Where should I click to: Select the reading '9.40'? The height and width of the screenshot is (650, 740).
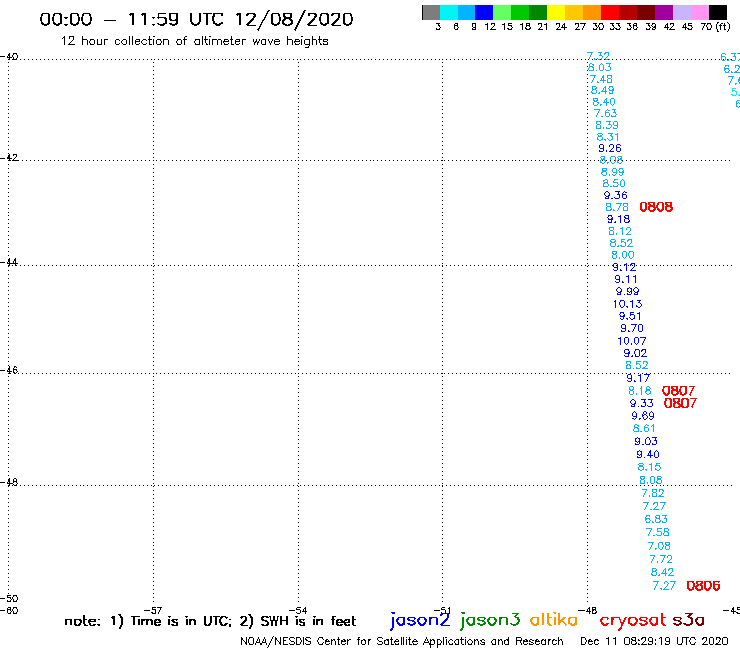[x=648, y=455]
